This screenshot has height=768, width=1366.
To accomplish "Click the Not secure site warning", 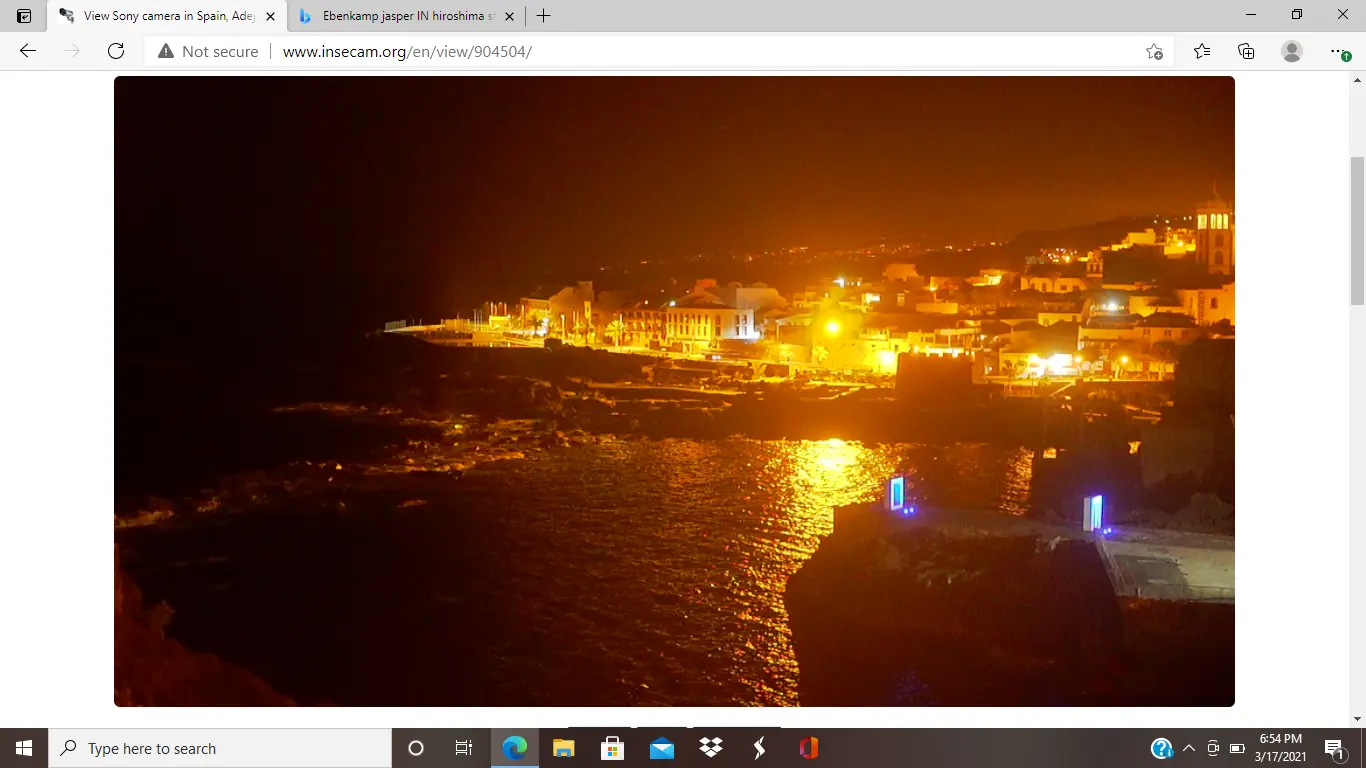I will click(x=208, y=51).
